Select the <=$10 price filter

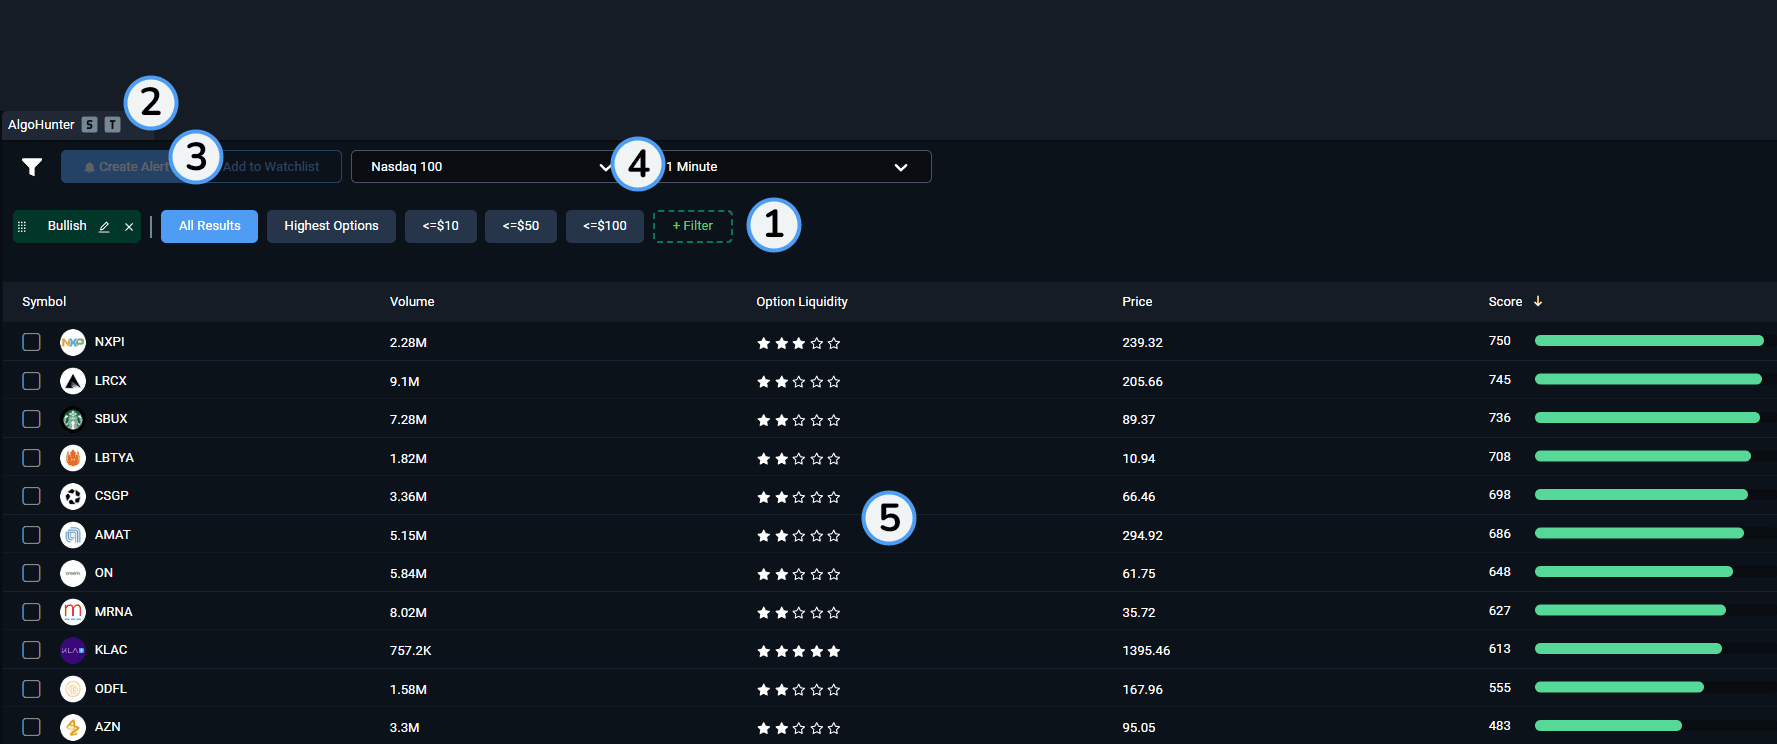click(441, 226)
